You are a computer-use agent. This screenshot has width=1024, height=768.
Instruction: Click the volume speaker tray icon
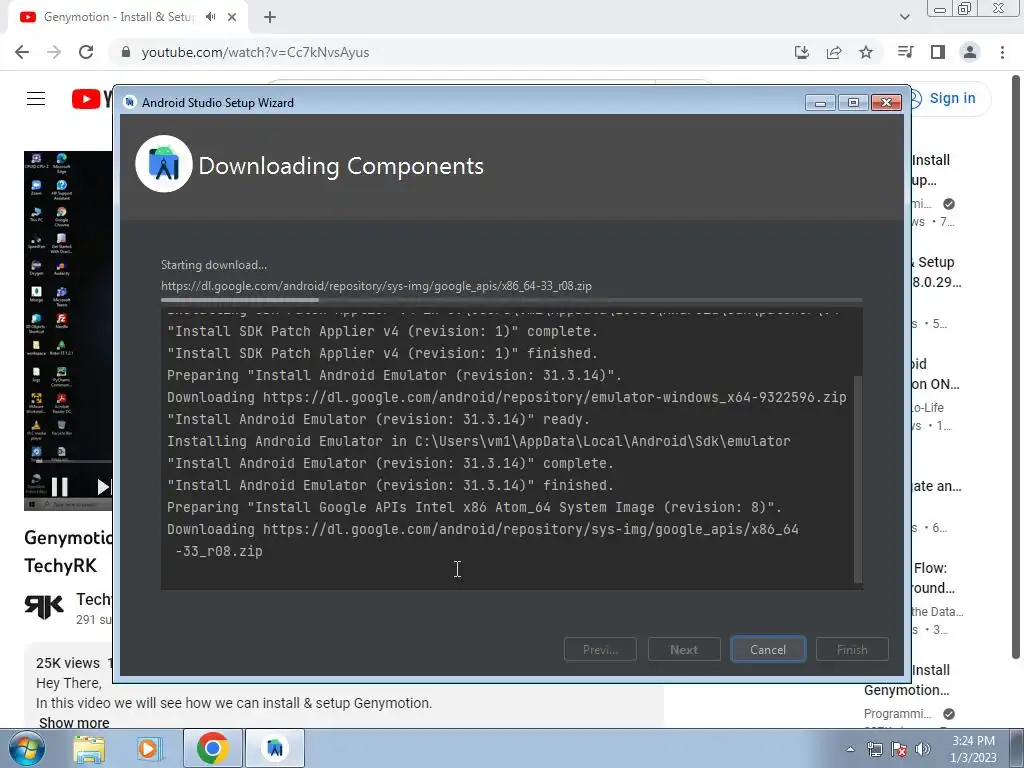[923, 749]
